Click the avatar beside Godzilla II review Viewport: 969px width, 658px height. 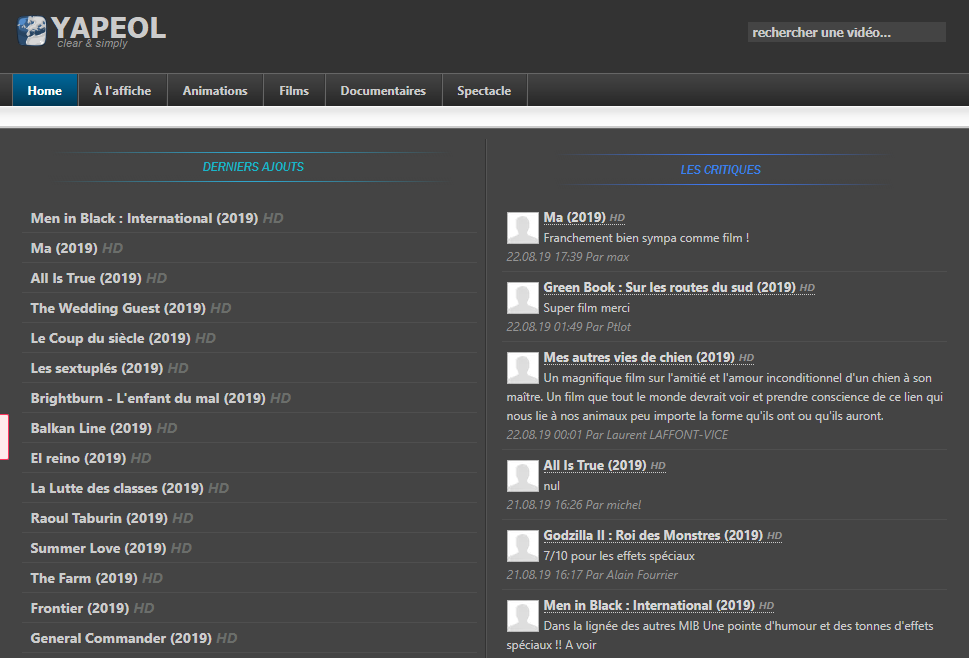point(523,546)
